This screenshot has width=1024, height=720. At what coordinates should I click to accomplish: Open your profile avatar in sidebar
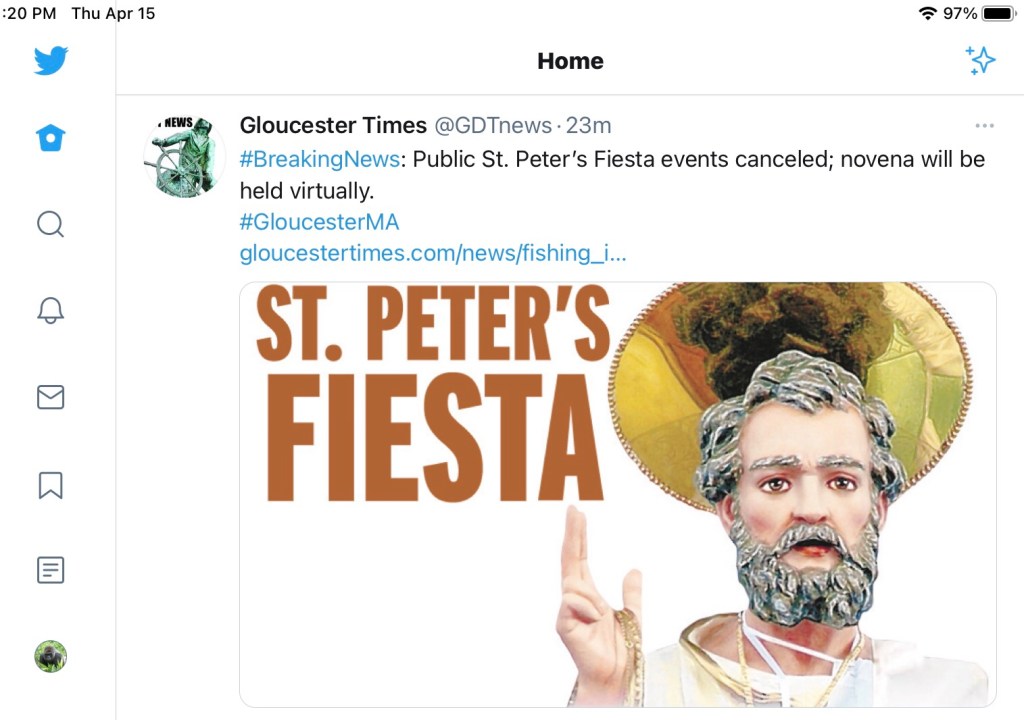(x=51, y=656)
